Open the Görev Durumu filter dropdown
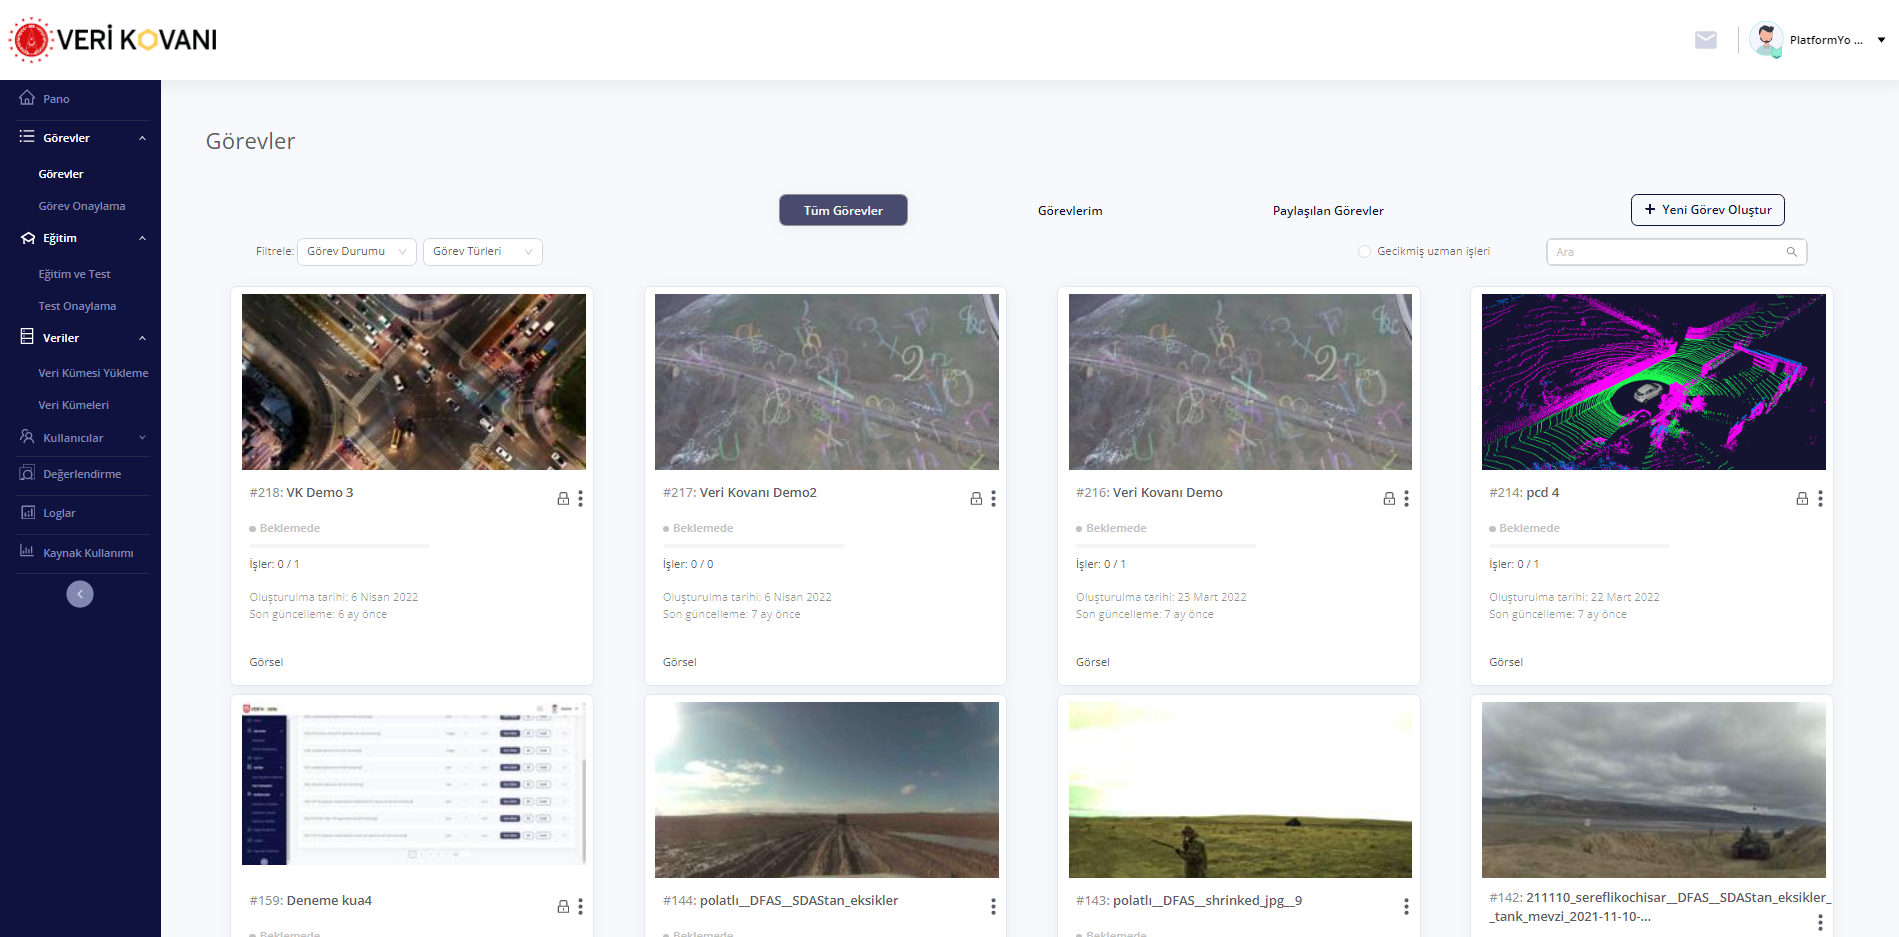 pyautogui.click(x=357, y=252)
